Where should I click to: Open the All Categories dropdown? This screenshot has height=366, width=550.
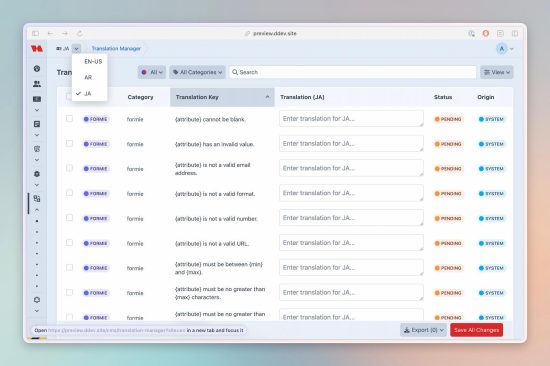(x=197, y=72)
